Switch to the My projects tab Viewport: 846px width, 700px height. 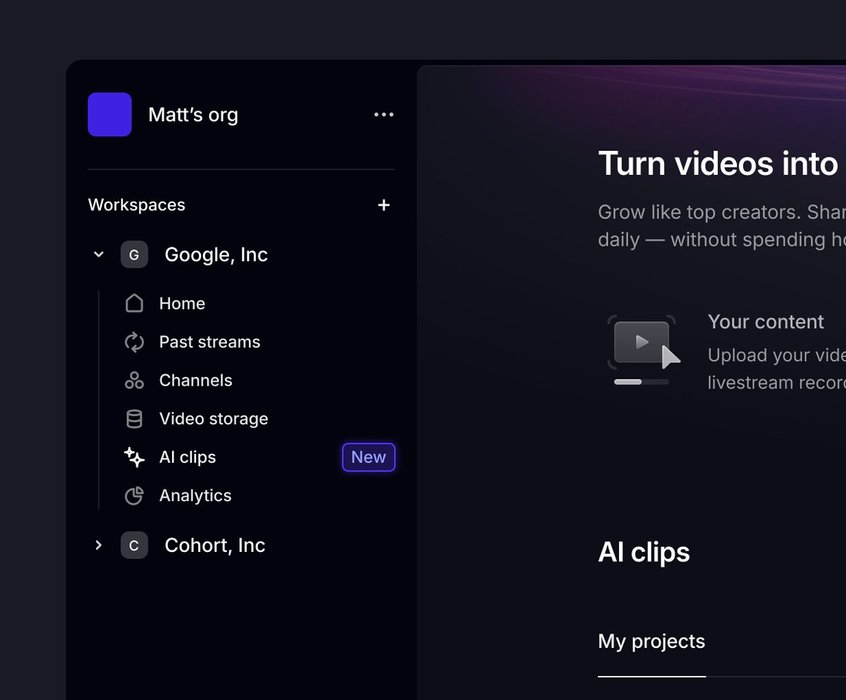click(651, 642)
